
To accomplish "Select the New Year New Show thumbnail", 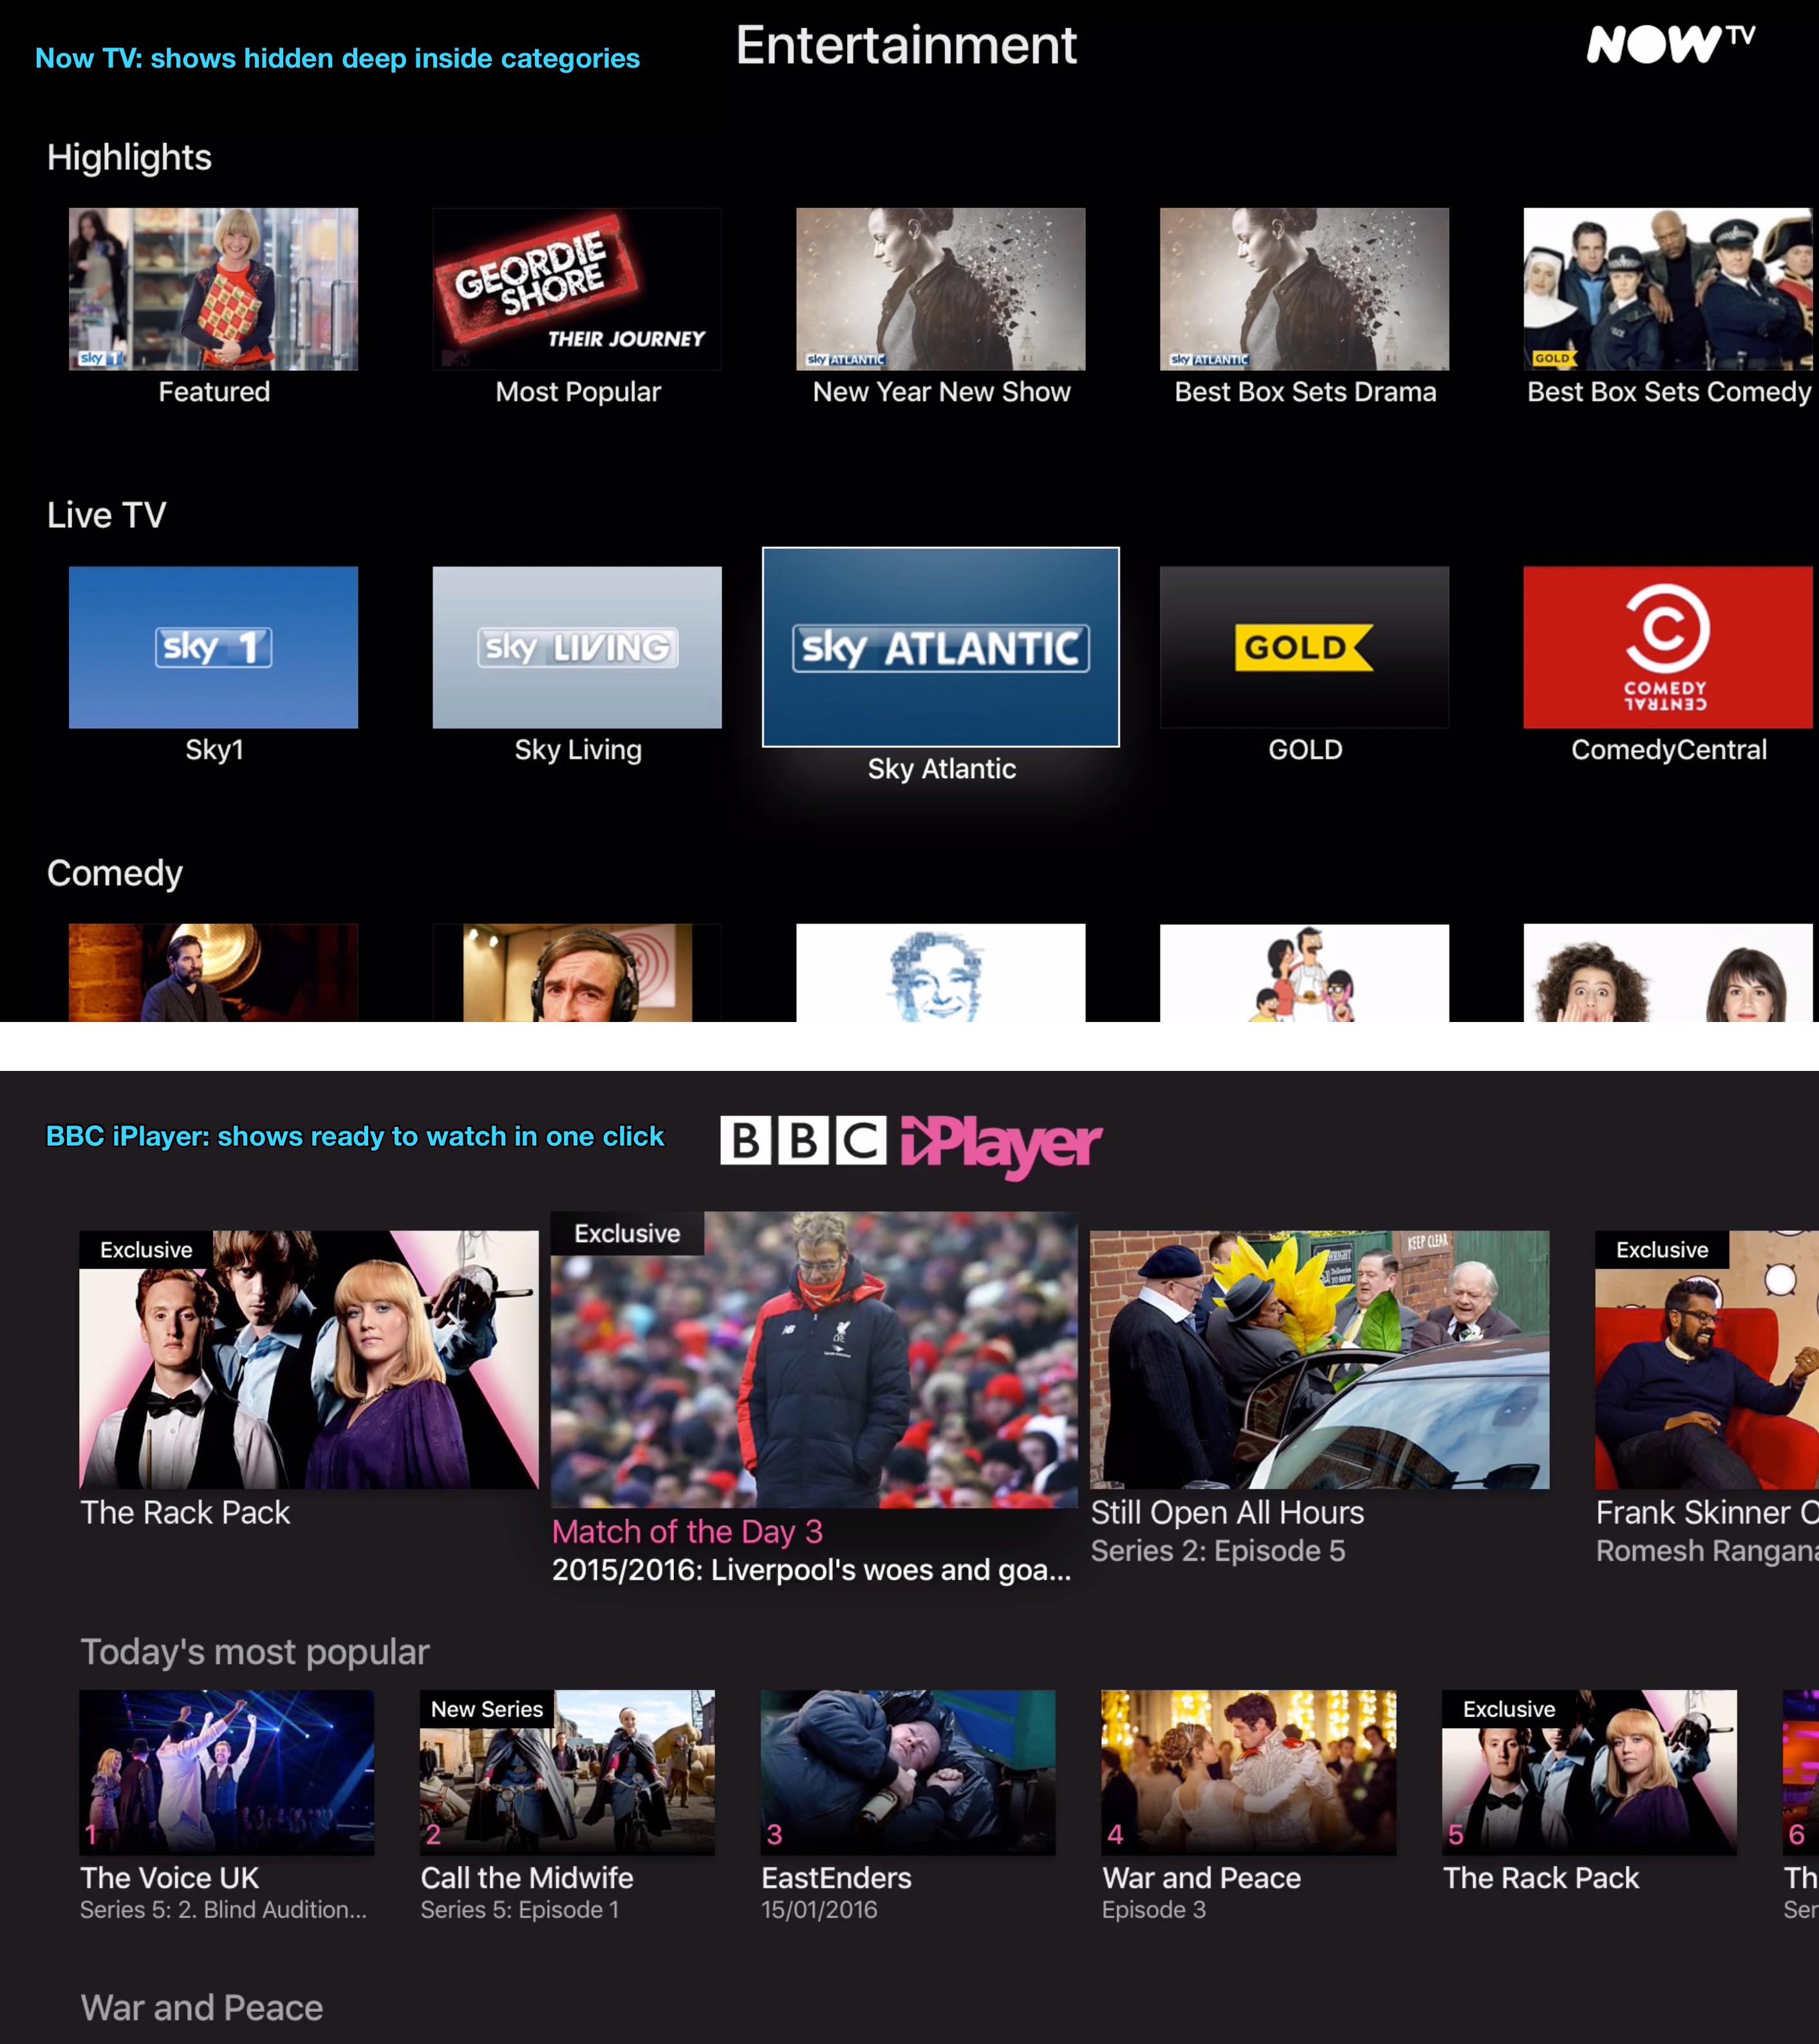I will pyautogui.click(x=940, y=289).
